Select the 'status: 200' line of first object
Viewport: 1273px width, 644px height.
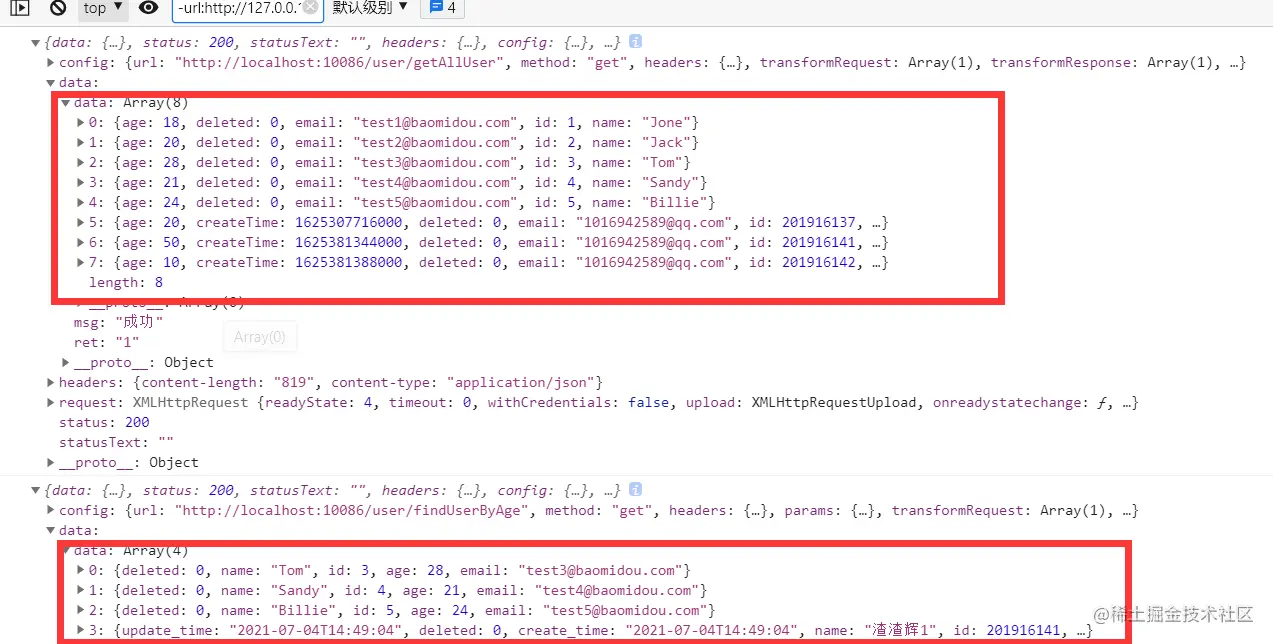click(104, 422)
